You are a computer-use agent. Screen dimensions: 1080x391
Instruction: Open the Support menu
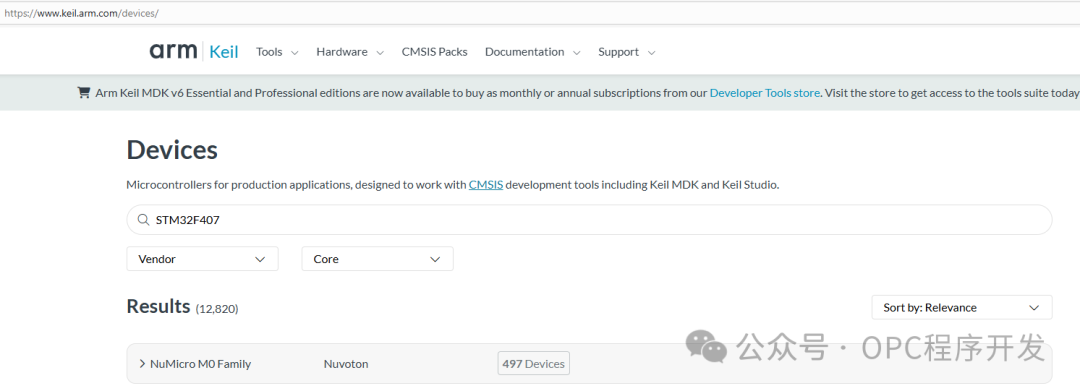[x=627, y=52]
